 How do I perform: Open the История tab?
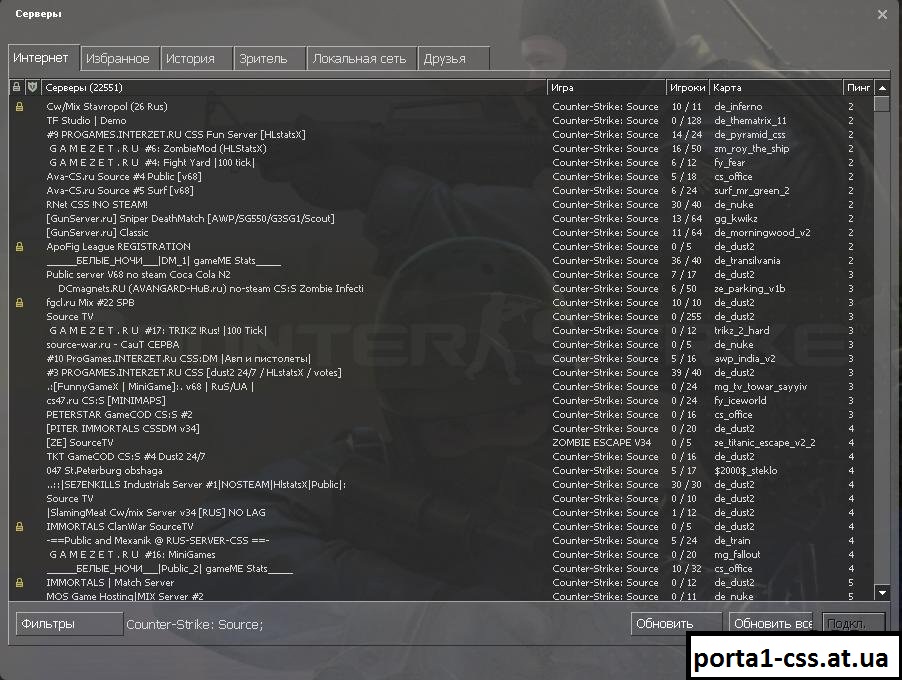pos(190,59)
